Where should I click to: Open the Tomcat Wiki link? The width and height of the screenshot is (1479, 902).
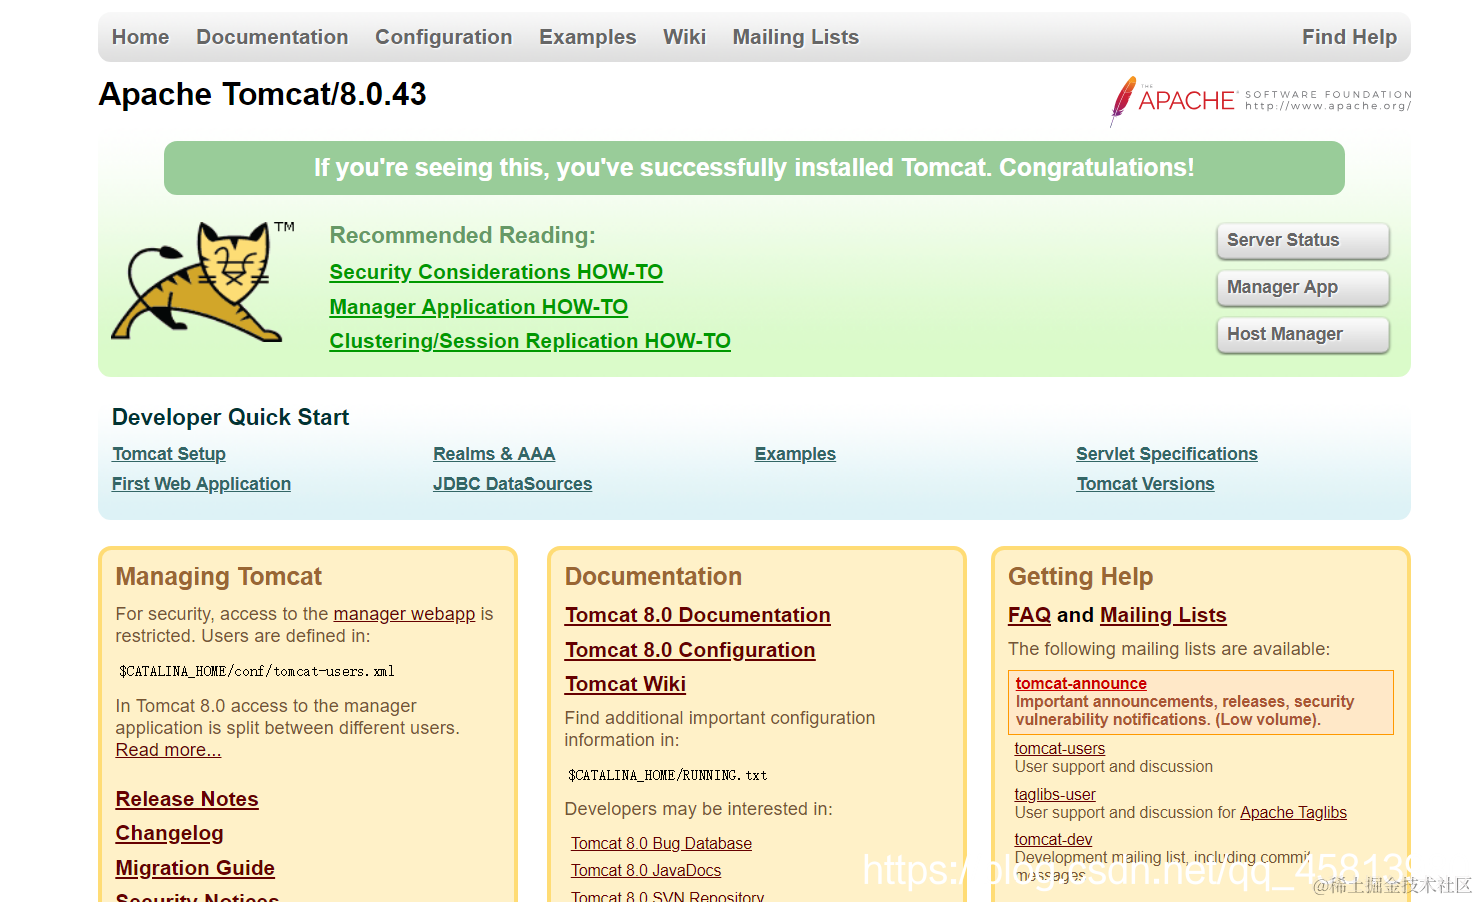tap(625, 684)
